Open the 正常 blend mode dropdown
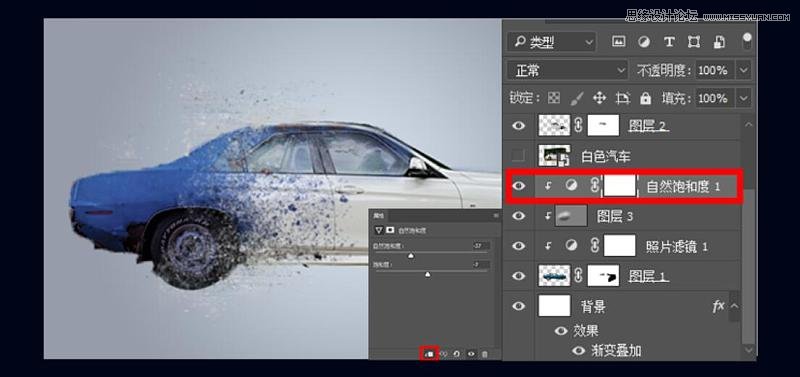 coord(567,70)
